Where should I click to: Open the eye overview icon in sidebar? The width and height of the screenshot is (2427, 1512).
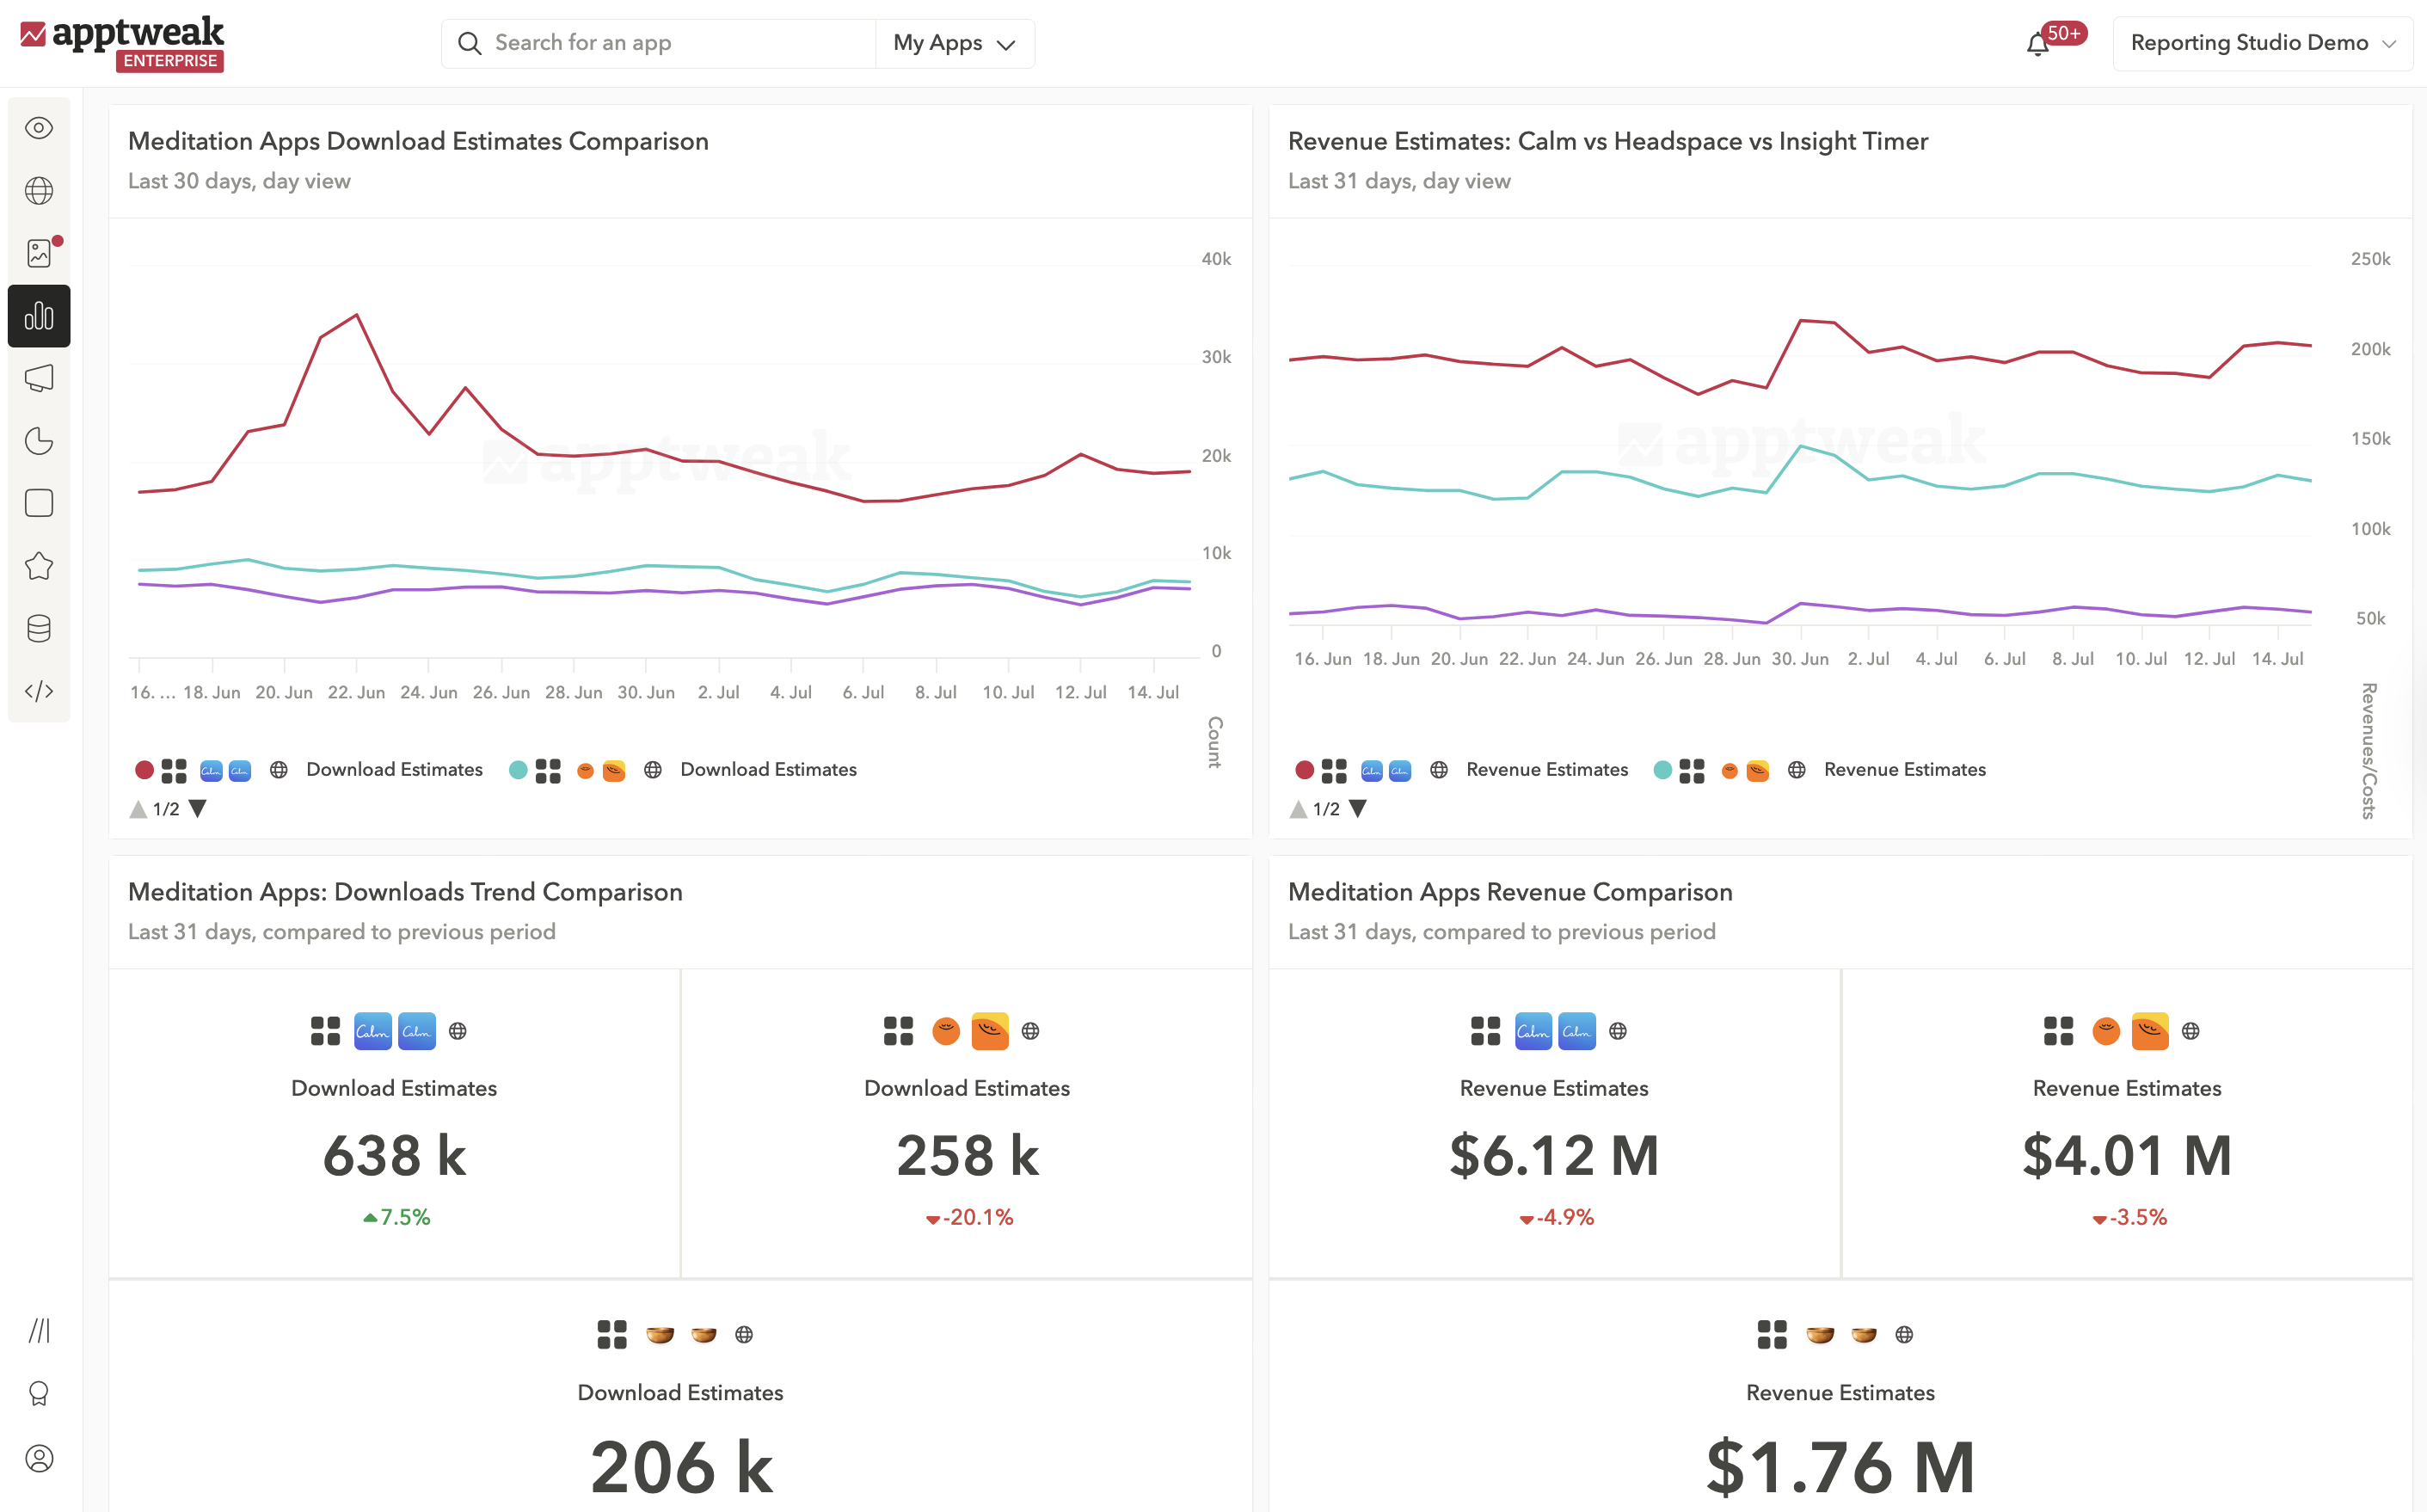(x=39, y=128)
